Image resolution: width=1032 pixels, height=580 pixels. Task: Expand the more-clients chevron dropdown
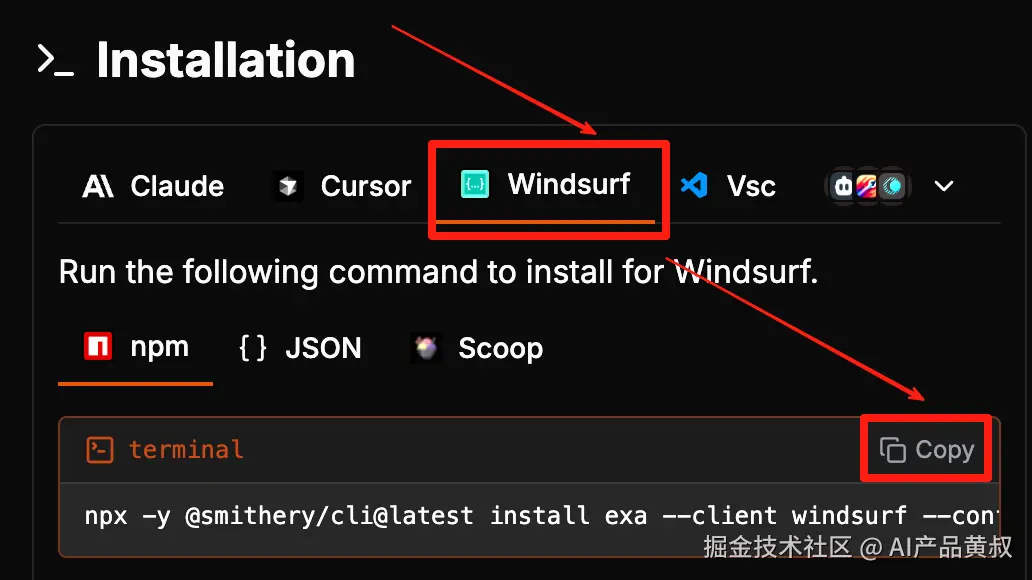click(x=944, y=186)
